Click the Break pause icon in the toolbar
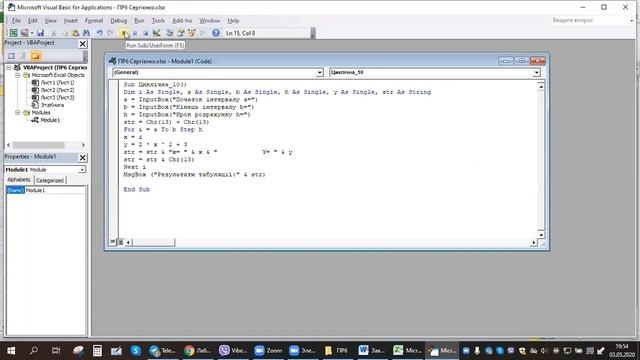 point(135,33)
